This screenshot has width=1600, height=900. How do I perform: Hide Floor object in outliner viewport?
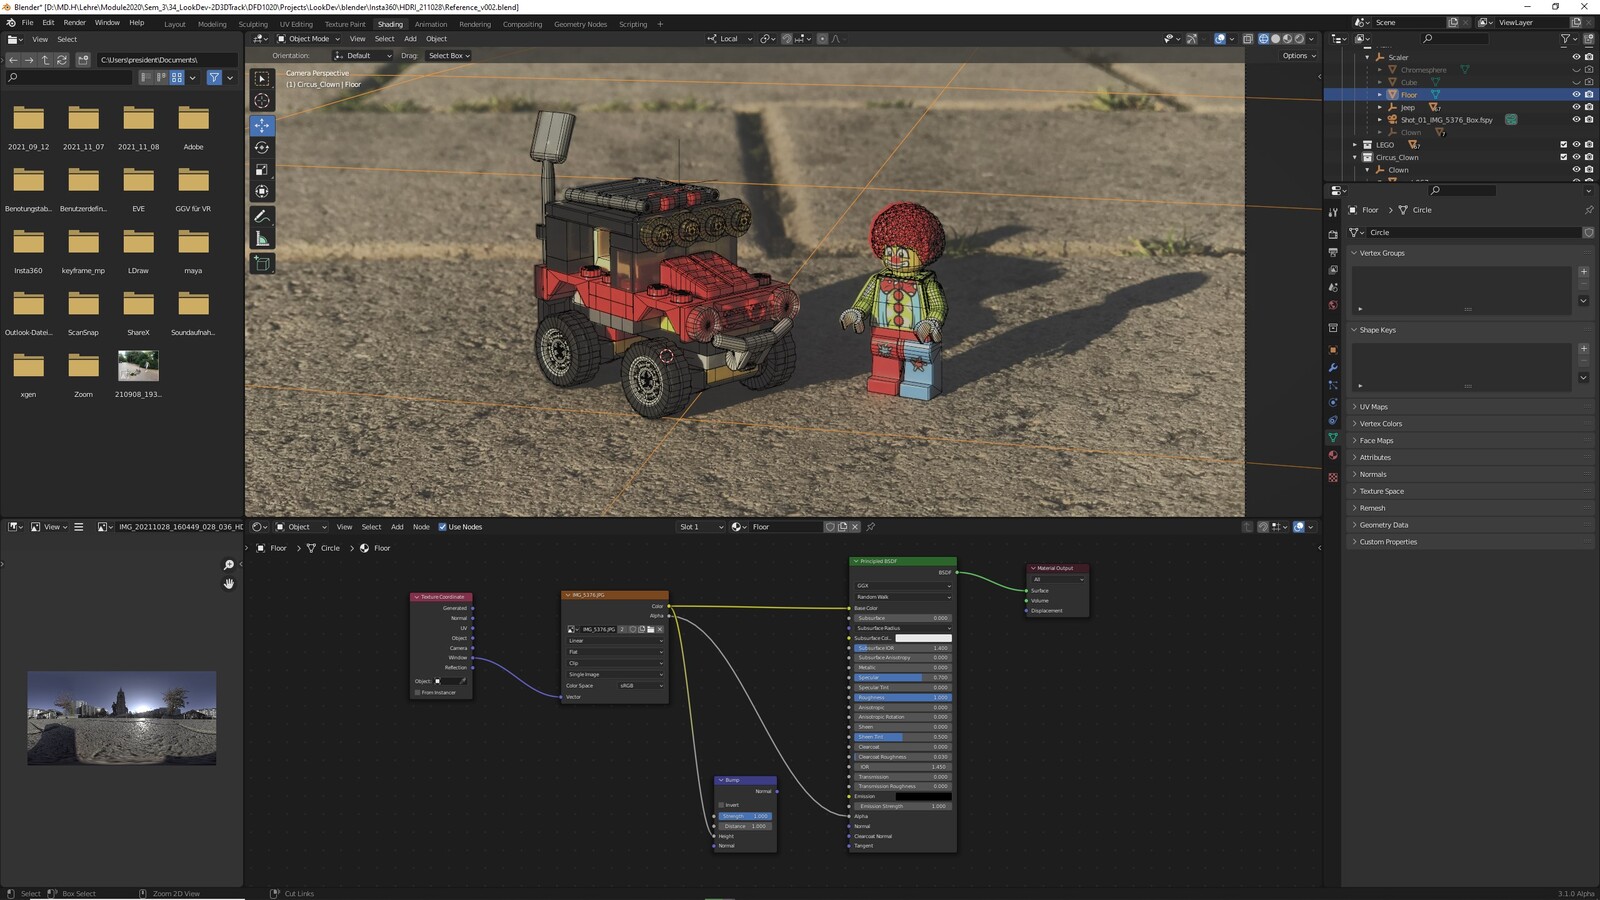point(1577,95)
